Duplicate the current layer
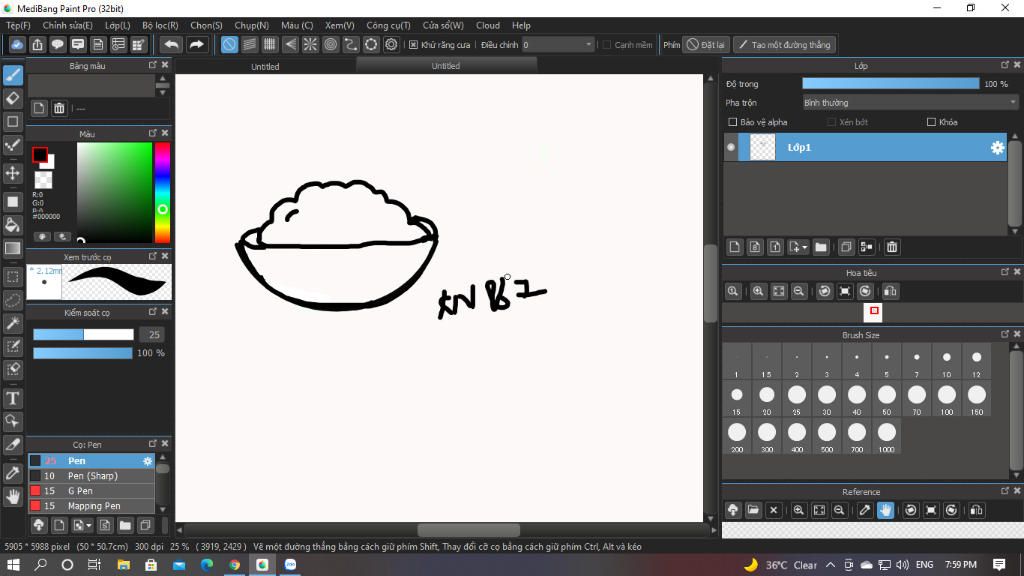Viewport: 1024px width, 576px height. [x=846, y=247]
